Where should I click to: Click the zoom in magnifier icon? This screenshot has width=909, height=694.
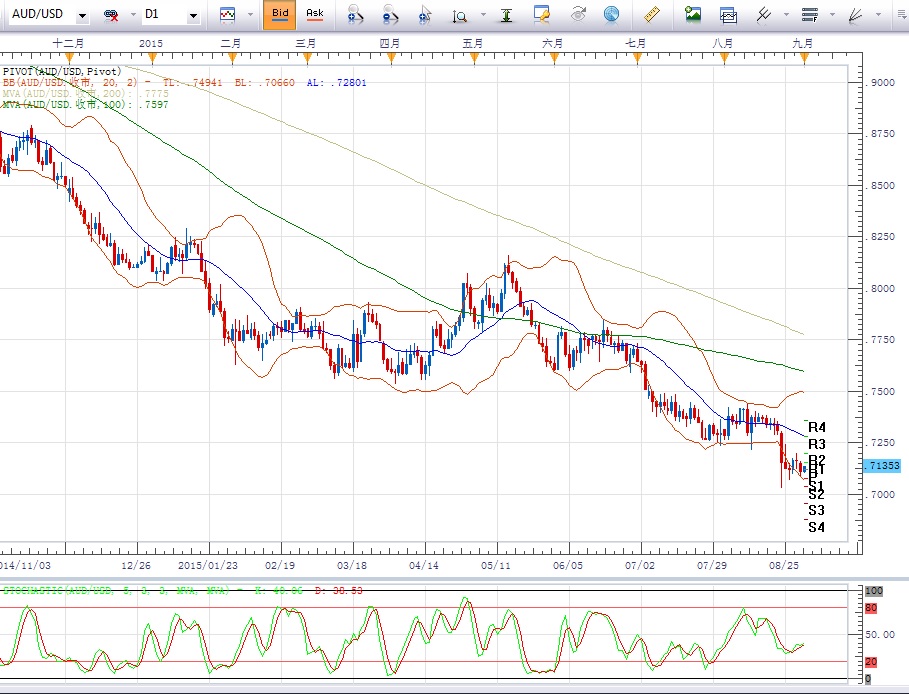click(354, 15)
